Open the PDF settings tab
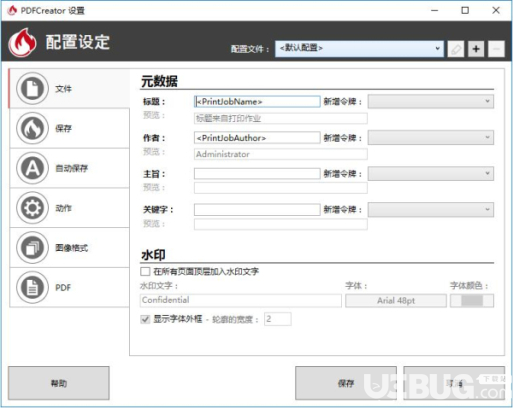The image size is (513, 408). [69, 287]
